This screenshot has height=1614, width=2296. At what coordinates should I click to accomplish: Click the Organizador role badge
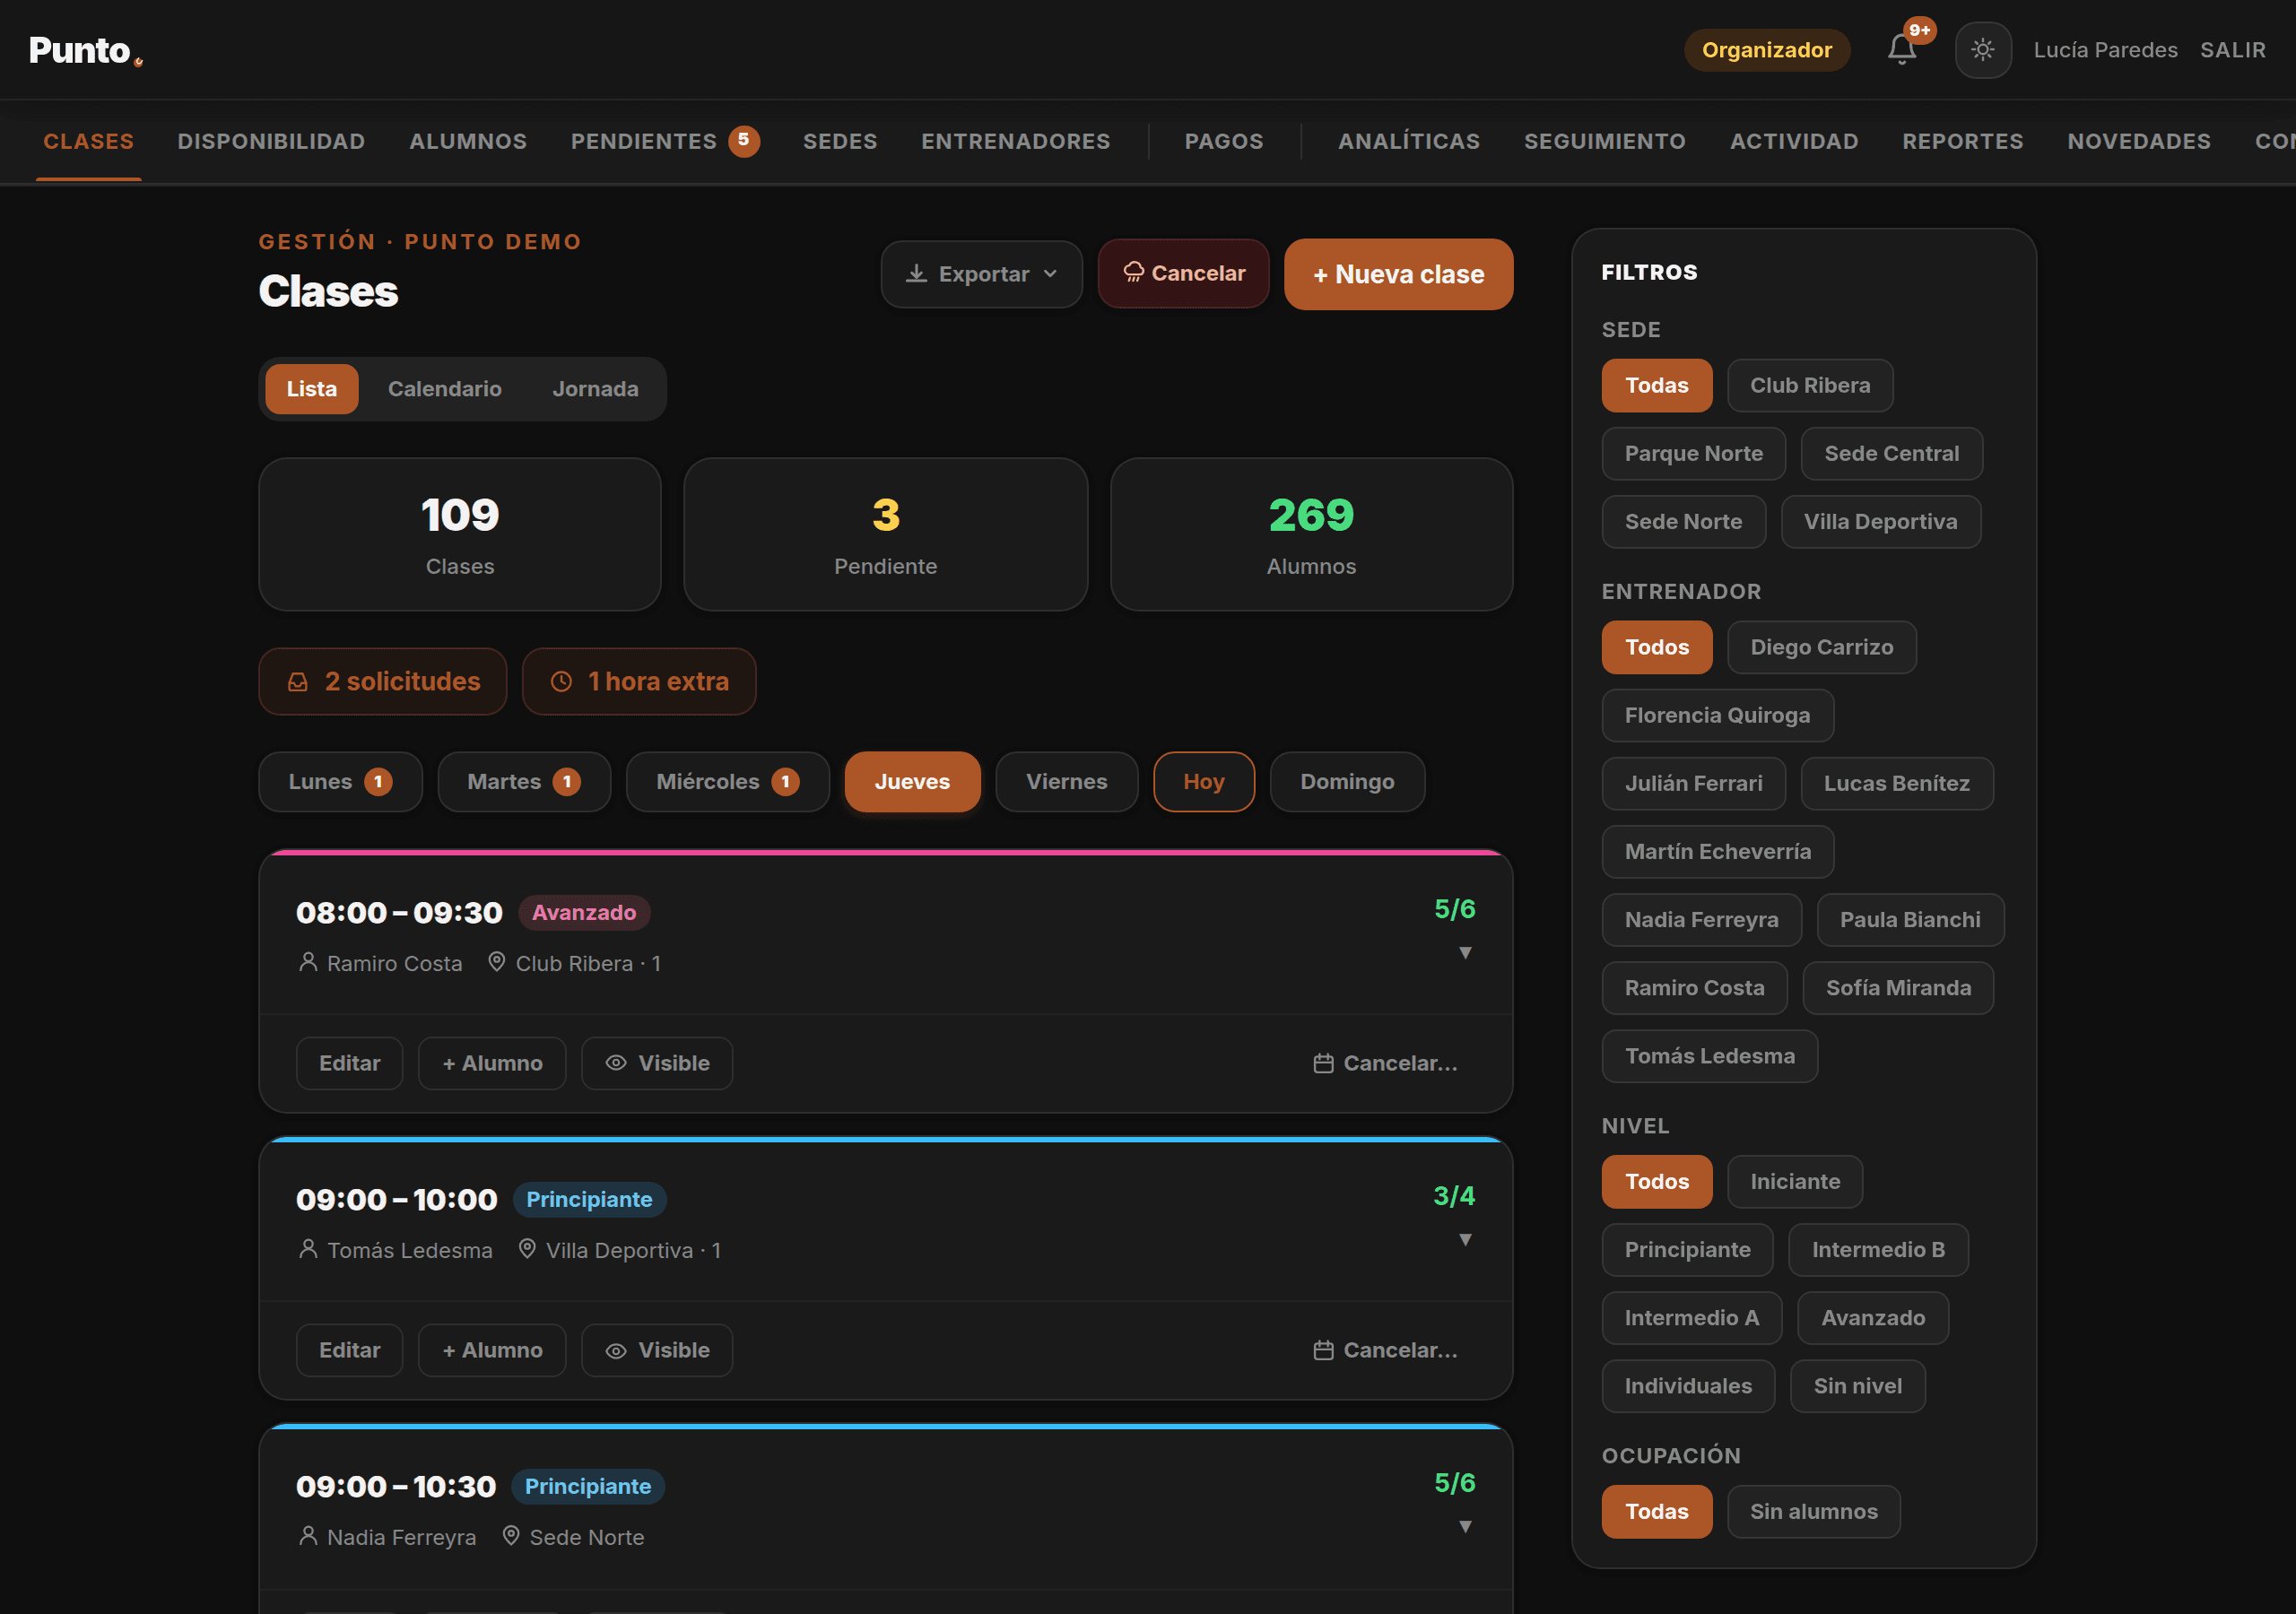(x=1766, y=50)
